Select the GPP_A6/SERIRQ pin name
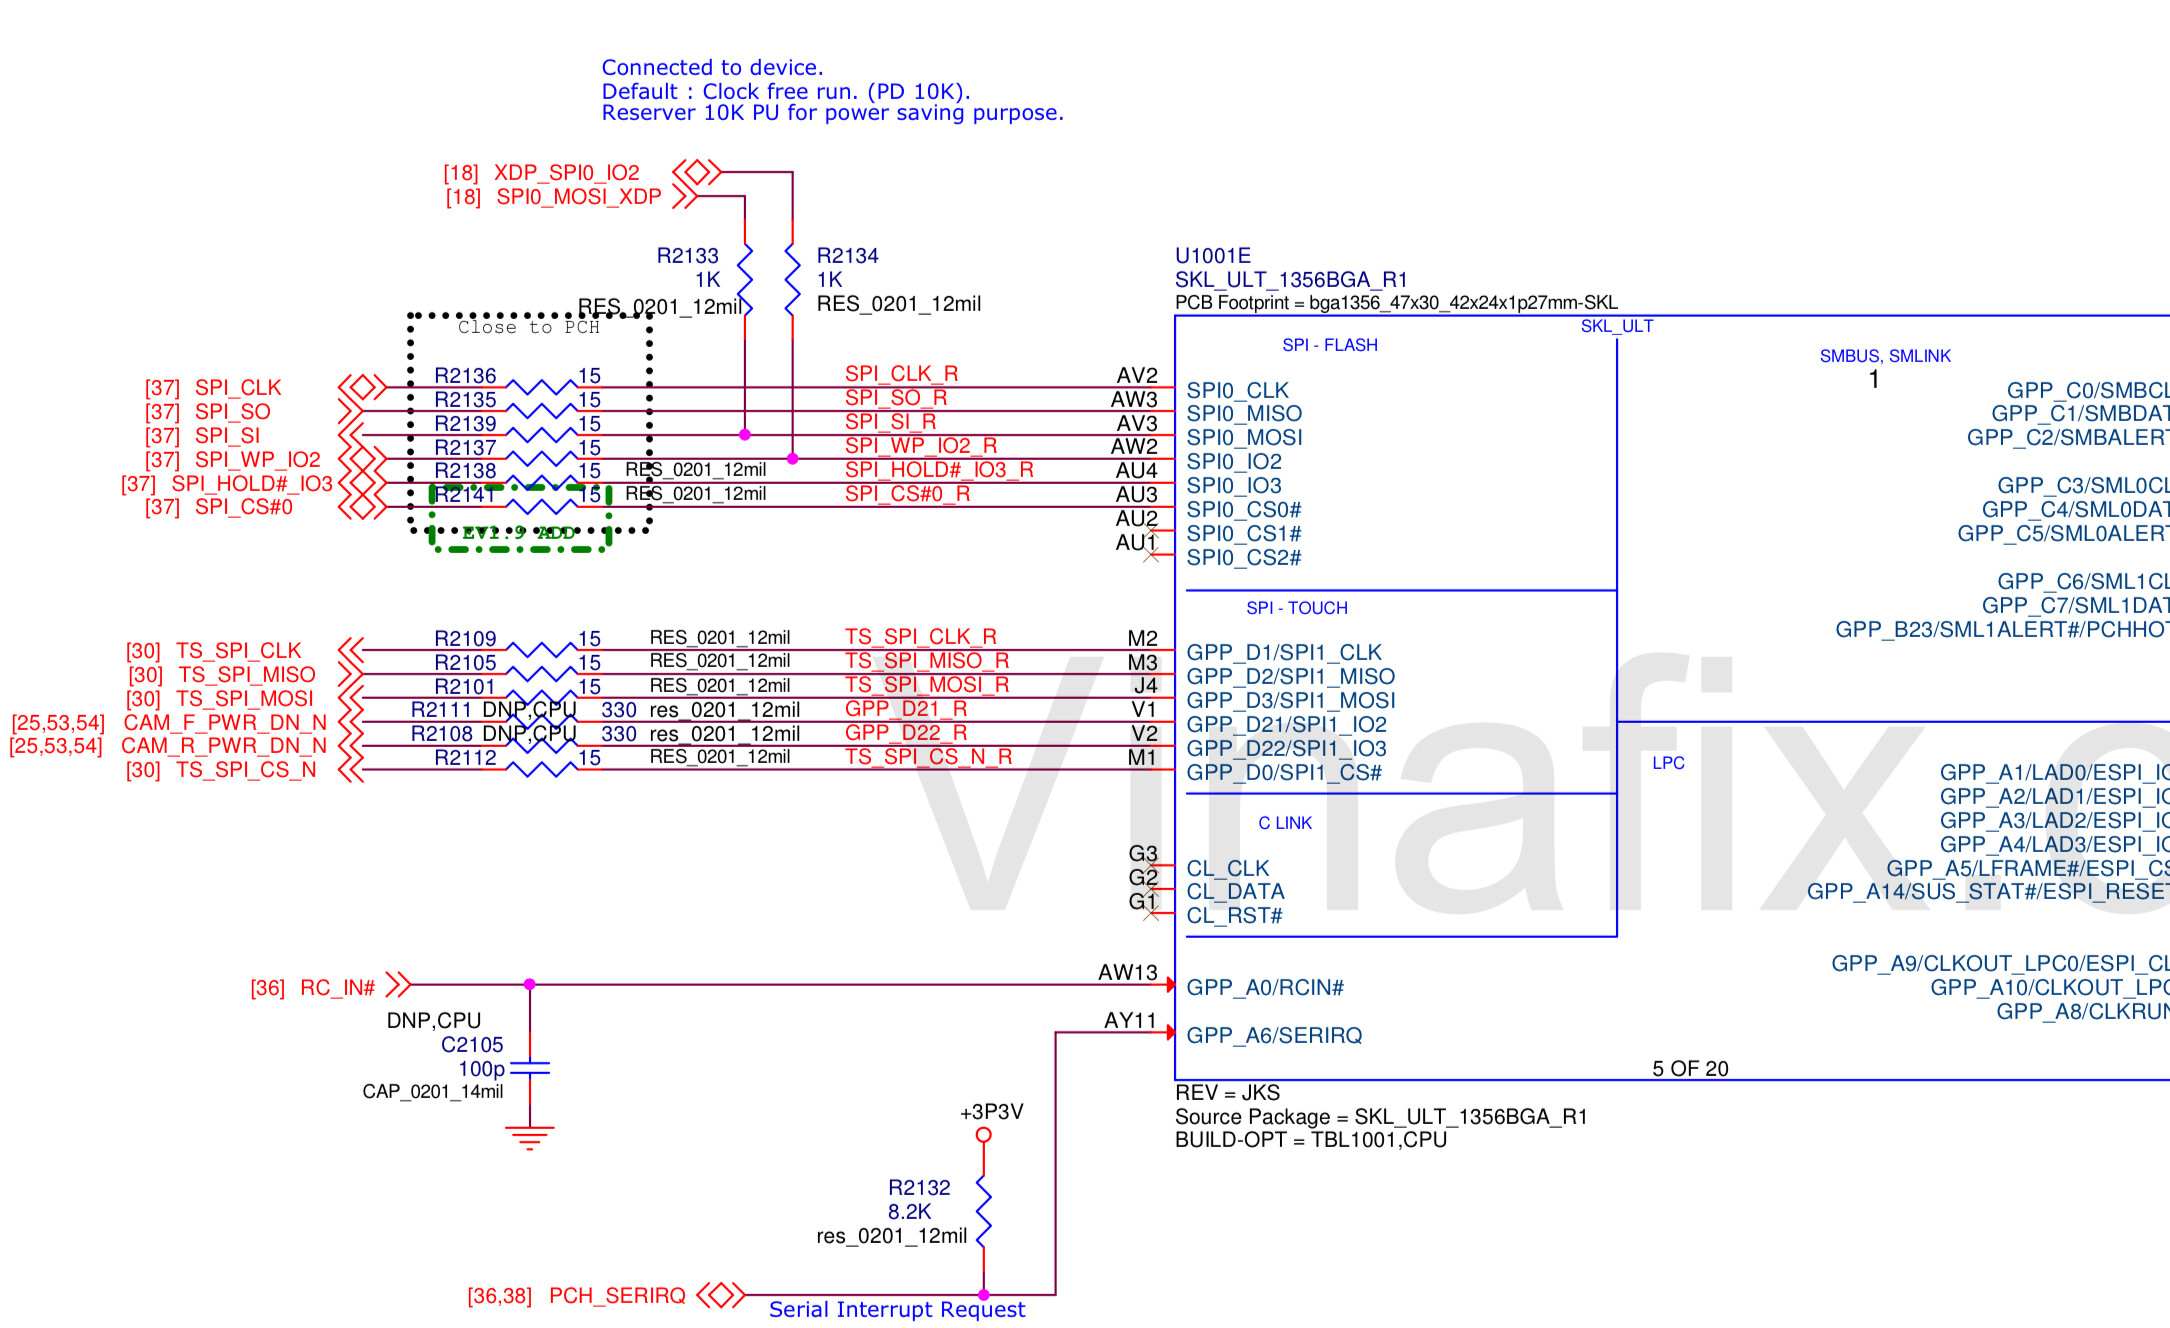Viewport: 2170px width, 1328px height. point(1274,1036)
